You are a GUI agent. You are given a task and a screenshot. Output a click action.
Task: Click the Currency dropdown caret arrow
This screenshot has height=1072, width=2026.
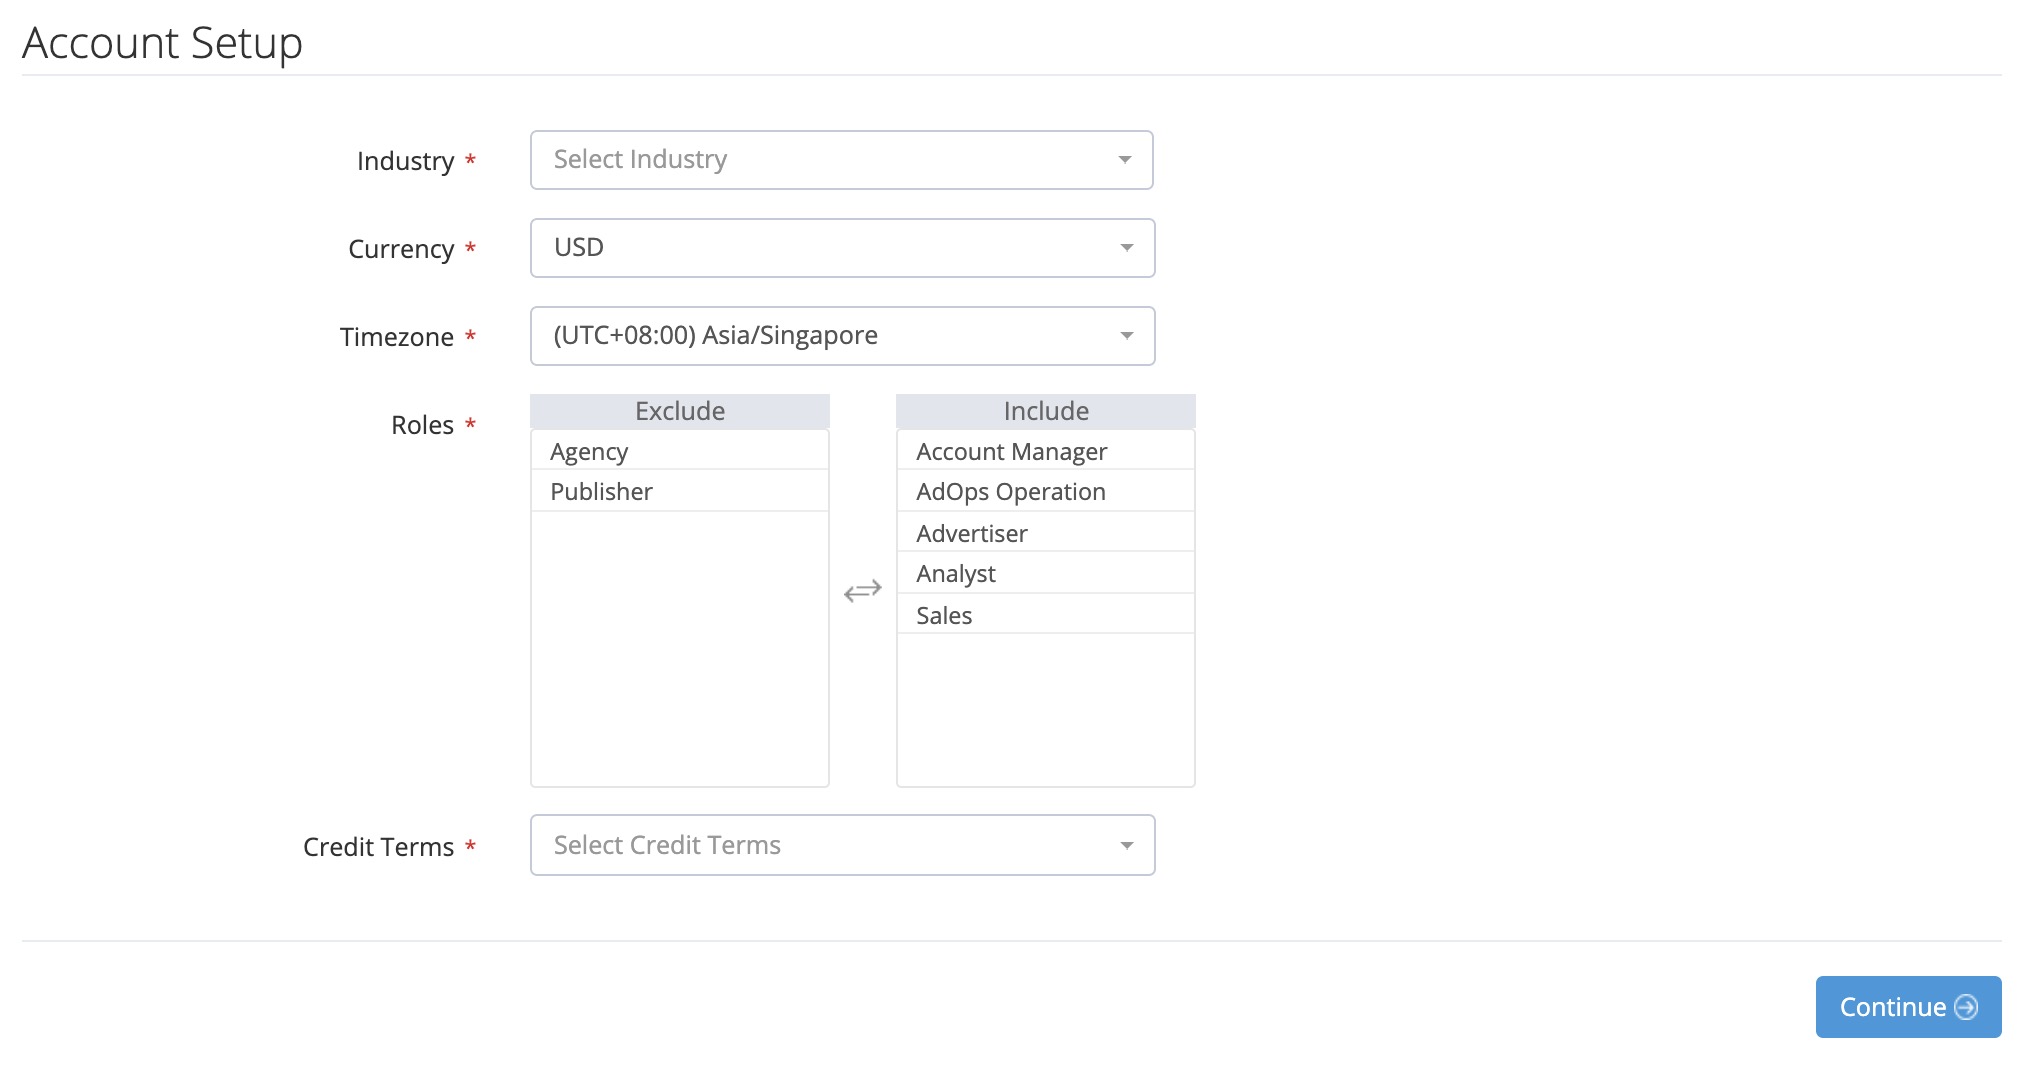[1126, 248]
